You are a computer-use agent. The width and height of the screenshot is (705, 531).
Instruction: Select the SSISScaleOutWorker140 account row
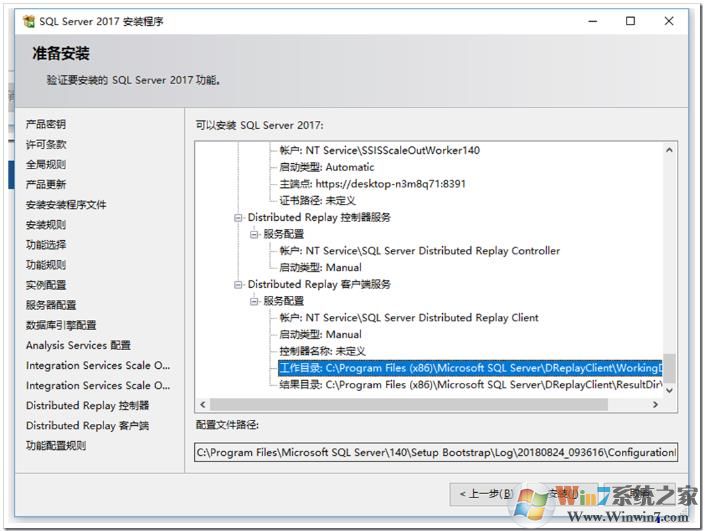[x=379, y=151]
